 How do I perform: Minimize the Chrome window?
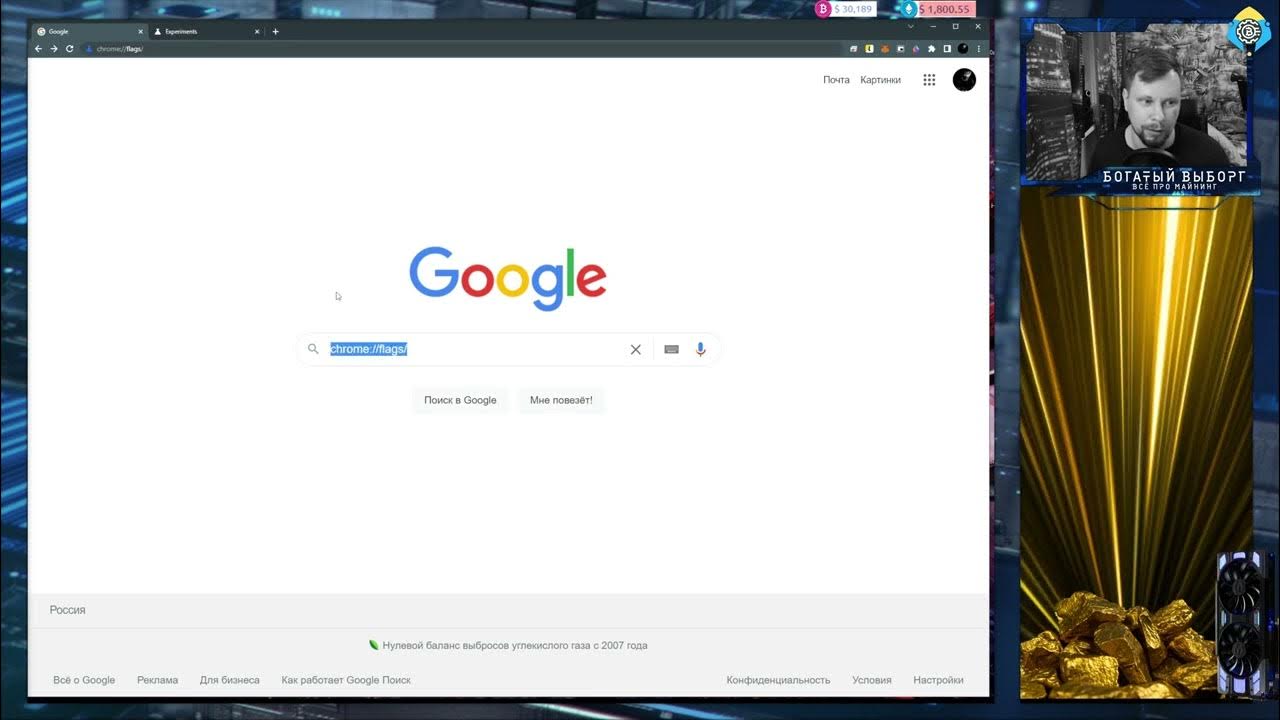tap(933, 26)
